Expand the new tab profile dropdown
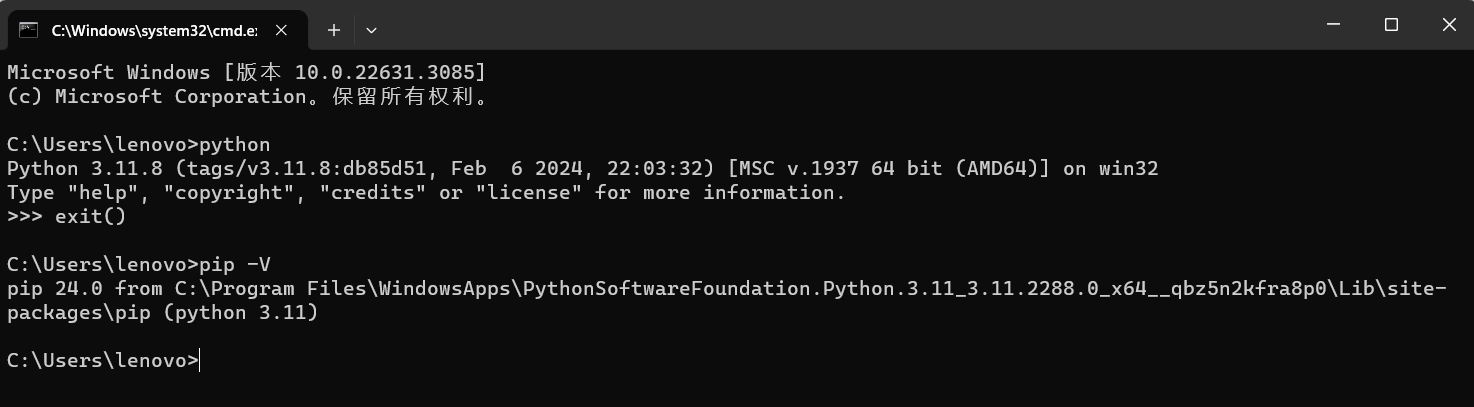The width and height of the screenshot is (1474, 407). (x=371, y=30)
